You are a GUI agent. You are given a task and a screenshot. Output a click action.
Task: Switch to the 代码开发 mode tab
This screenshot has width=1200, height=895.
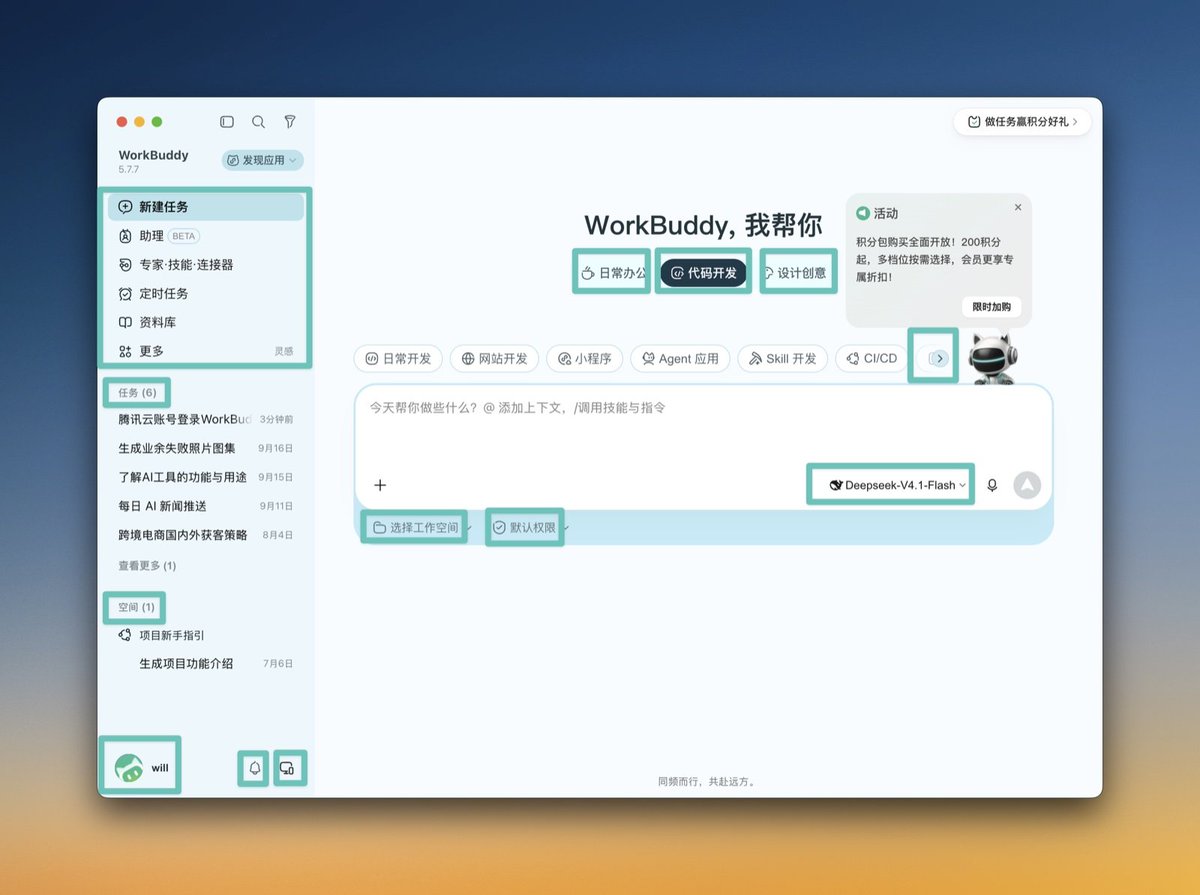[x=704, y=272]
